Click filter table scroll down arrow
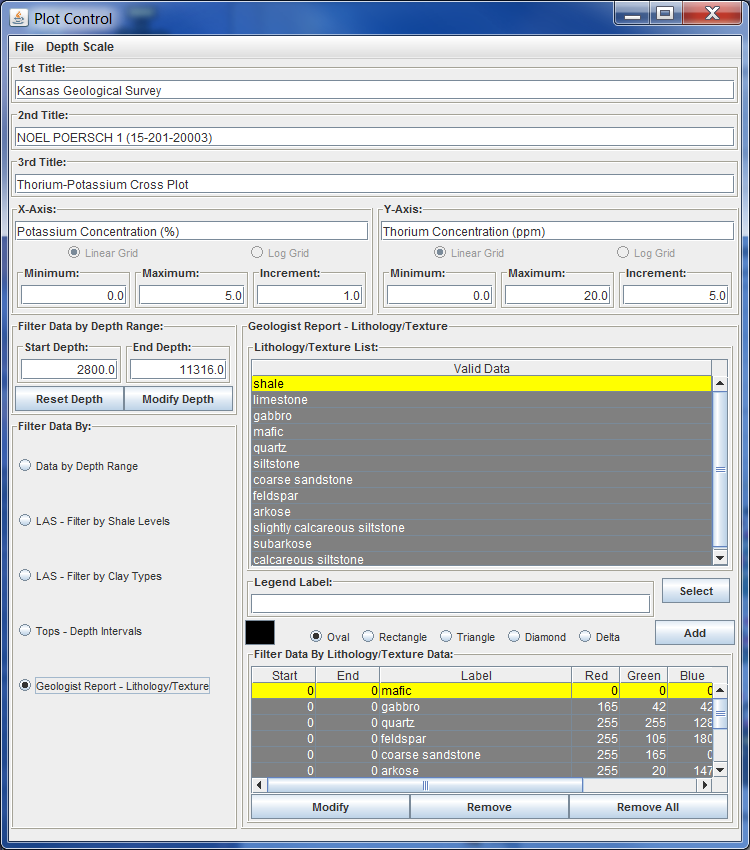The image size is (750, 850). tap(720, 770)
